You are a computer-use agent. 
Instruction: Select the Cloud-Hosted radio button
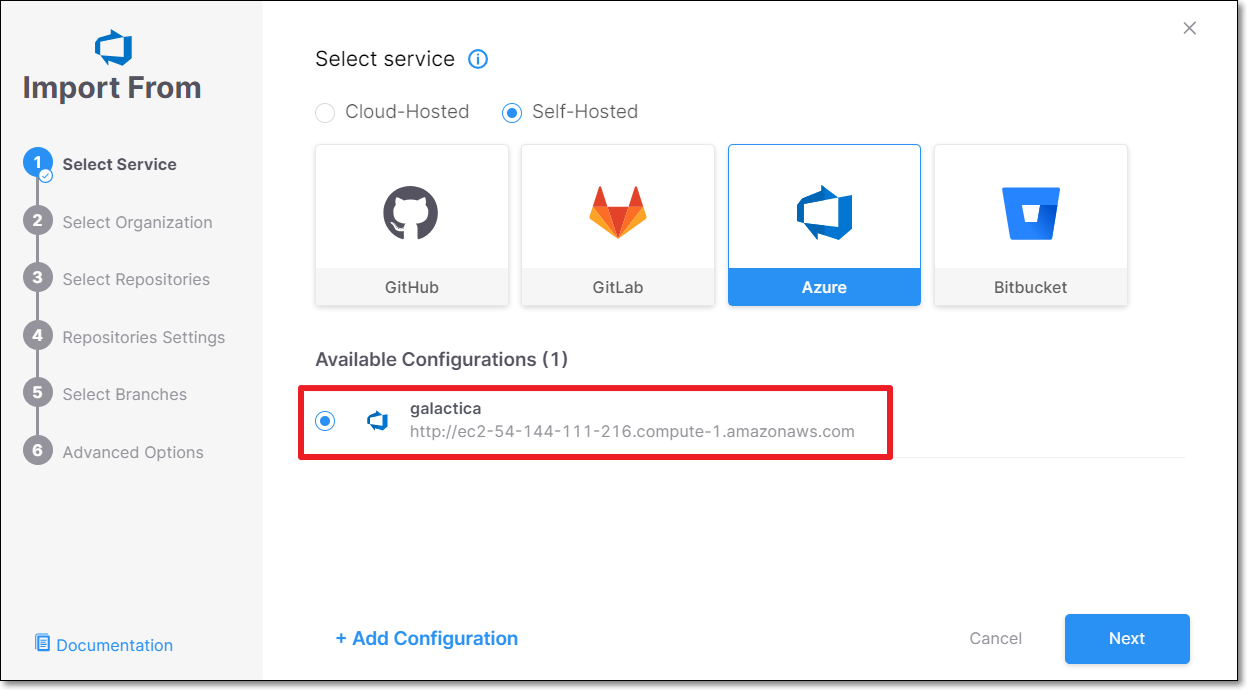[x=325, y=112]
